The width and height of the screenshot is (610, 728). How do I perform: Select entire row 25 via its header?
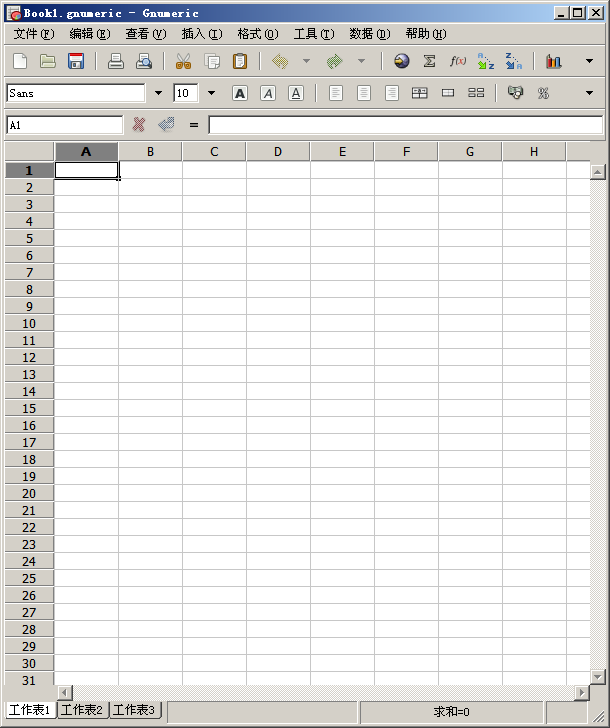pos(29,578)
